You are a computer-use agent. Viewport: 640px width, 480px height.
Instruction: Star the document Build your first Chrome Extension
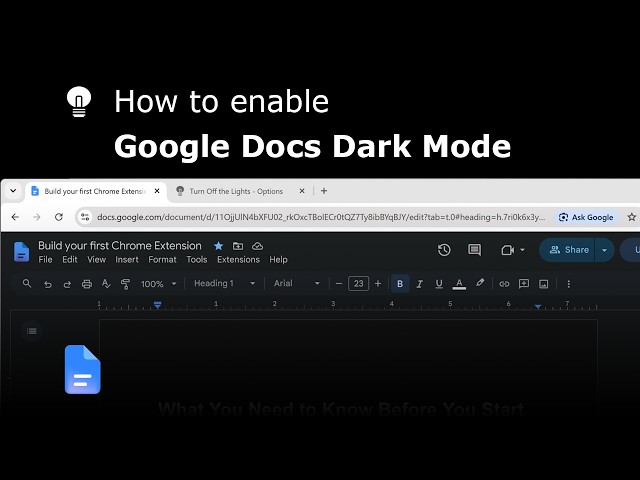pos(218,246)
